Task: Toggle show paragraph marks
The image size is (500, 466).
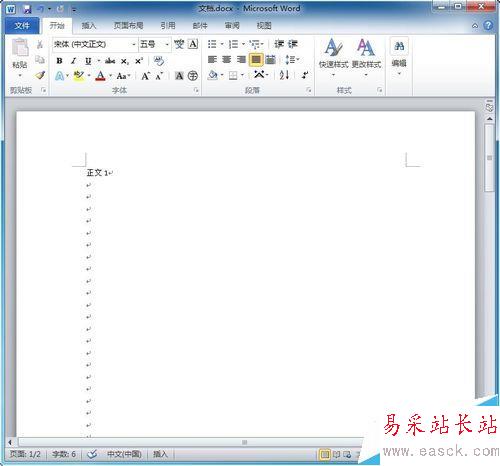Action: [305, 75]
